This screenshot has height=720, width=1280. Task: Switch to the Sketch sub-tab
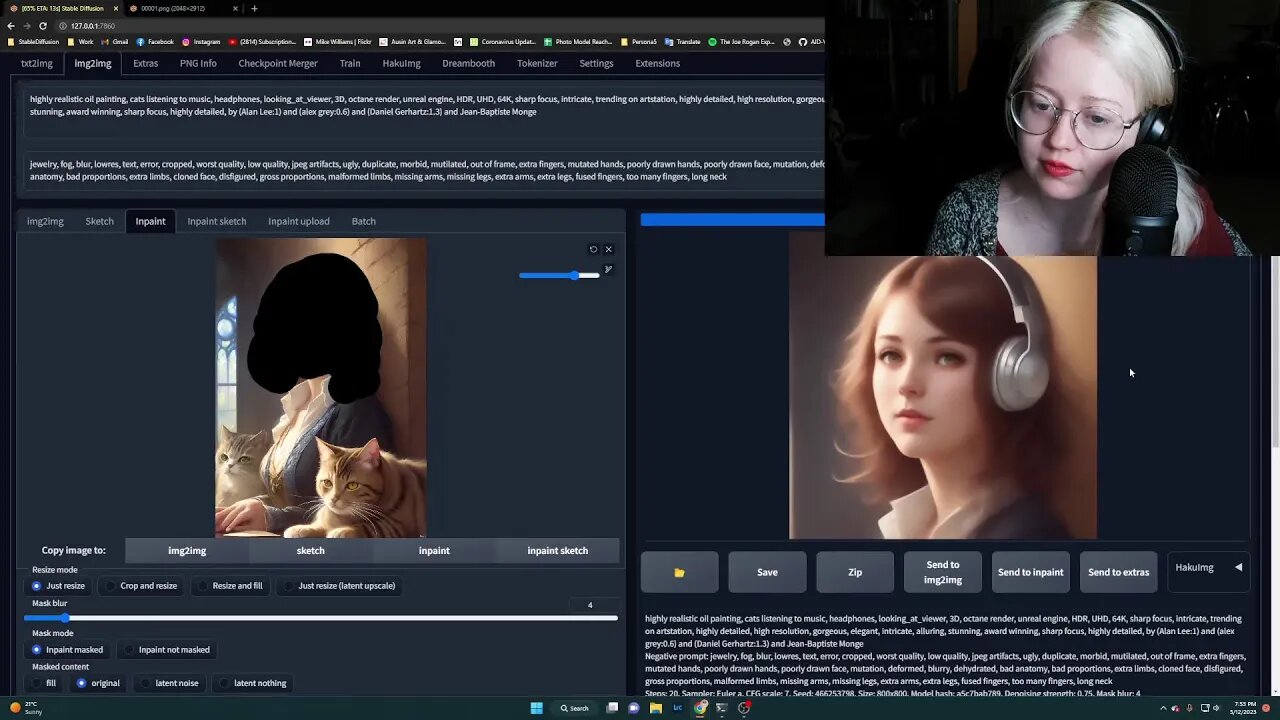click(x=99, y=221)
